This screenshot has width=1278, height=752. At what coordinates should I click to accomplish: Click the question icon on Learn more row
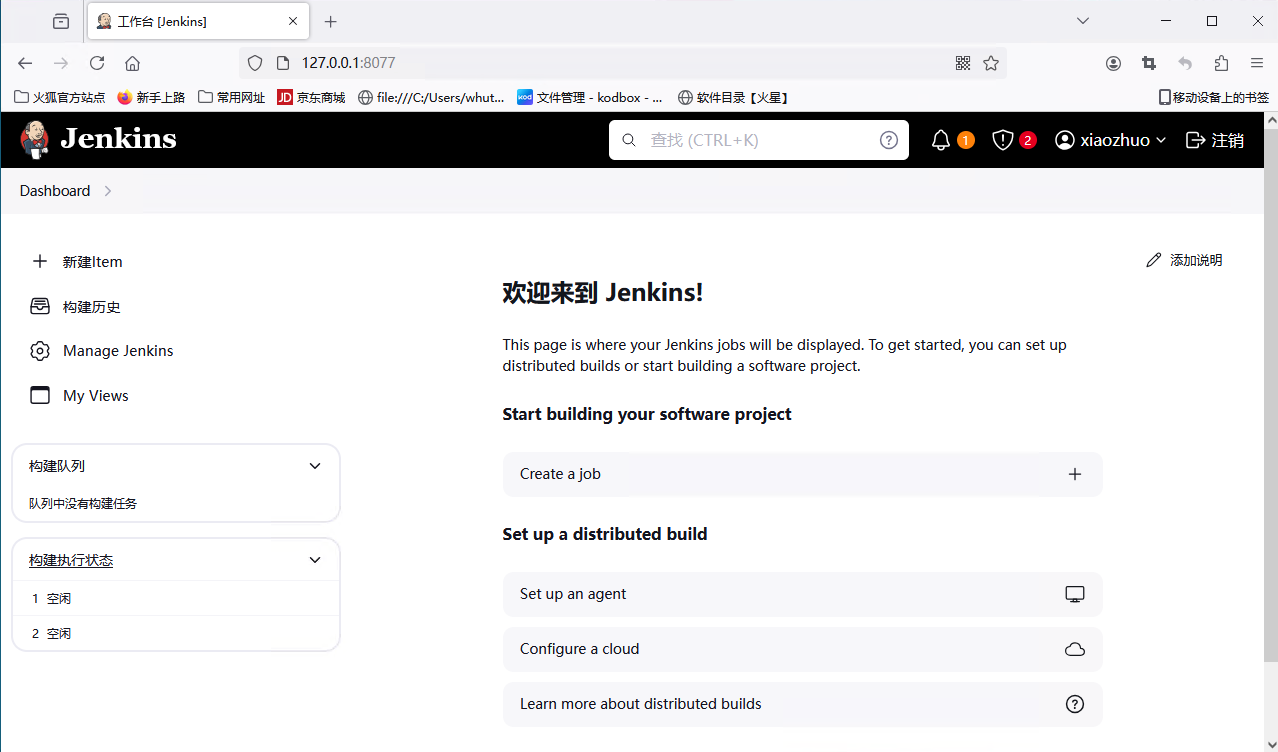1075,704
